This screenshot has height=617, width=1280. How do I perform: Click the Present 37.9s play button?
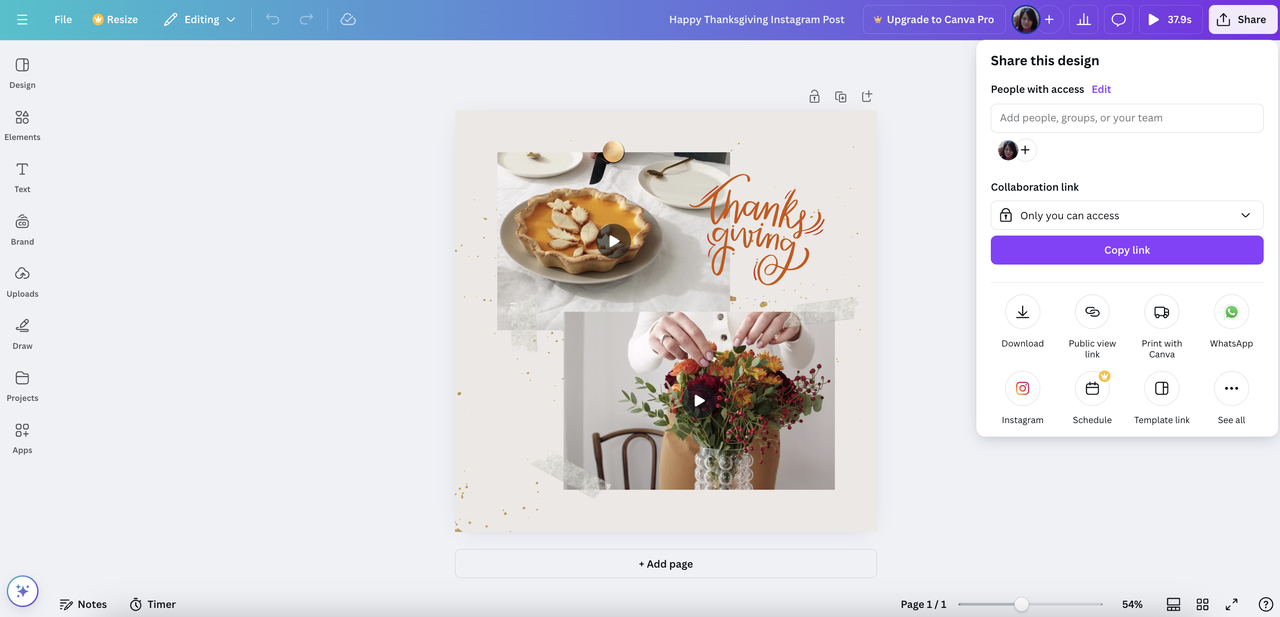tap(1170, 19)
